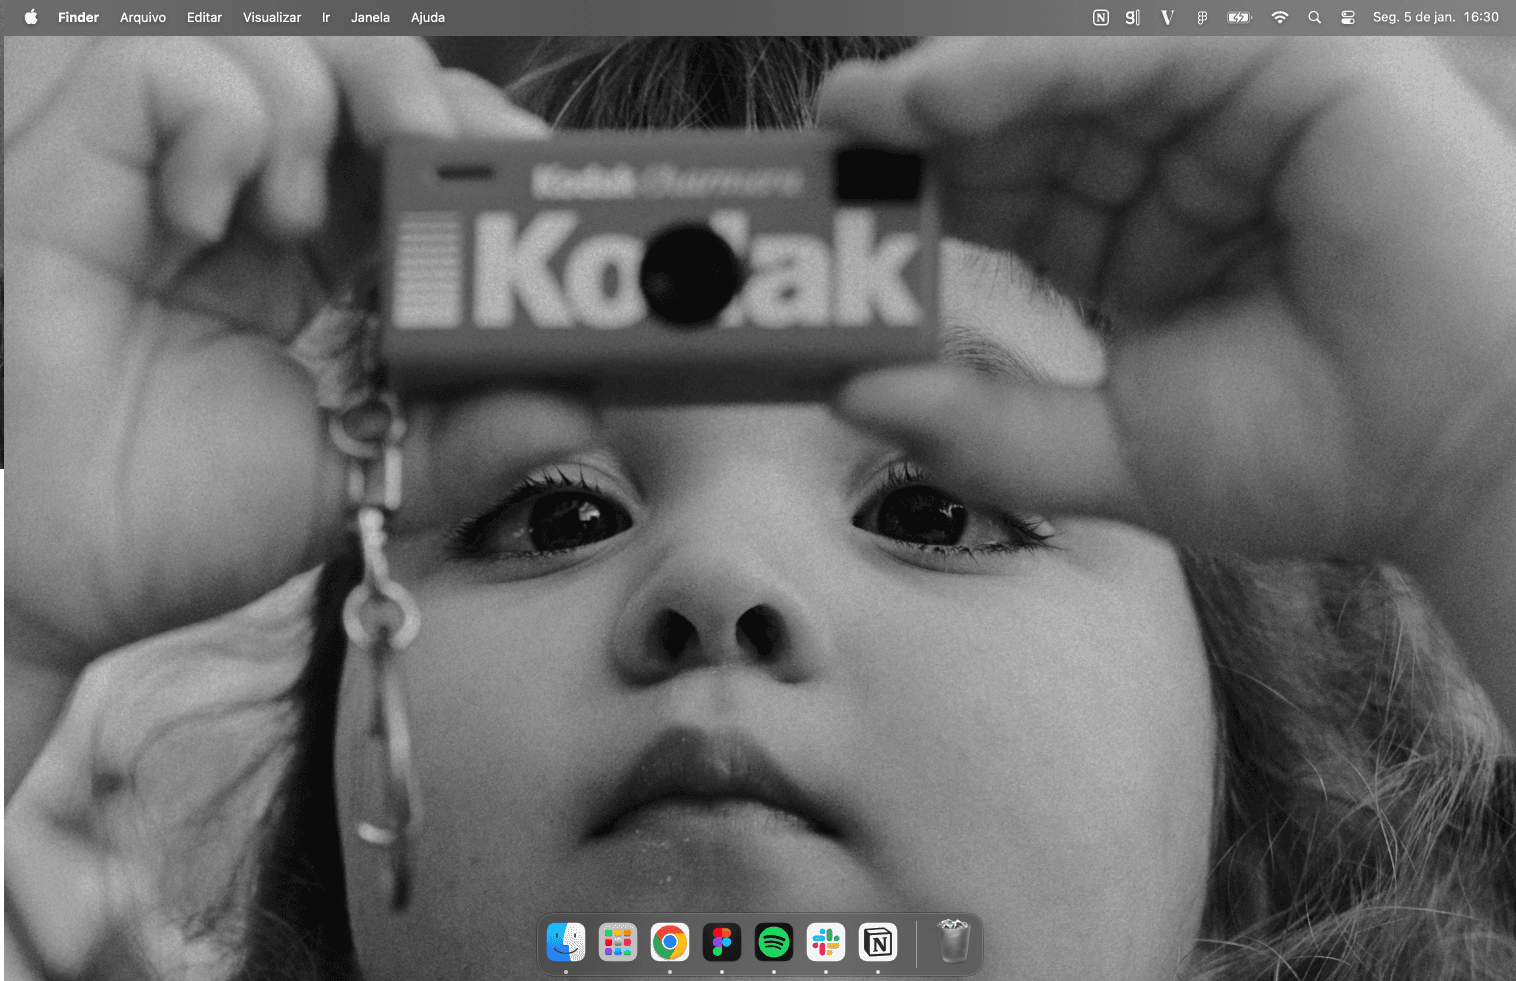The height and width of the screenshot is (981, 1516).
Task: Open the Apple menu
Action: [29, 17]
